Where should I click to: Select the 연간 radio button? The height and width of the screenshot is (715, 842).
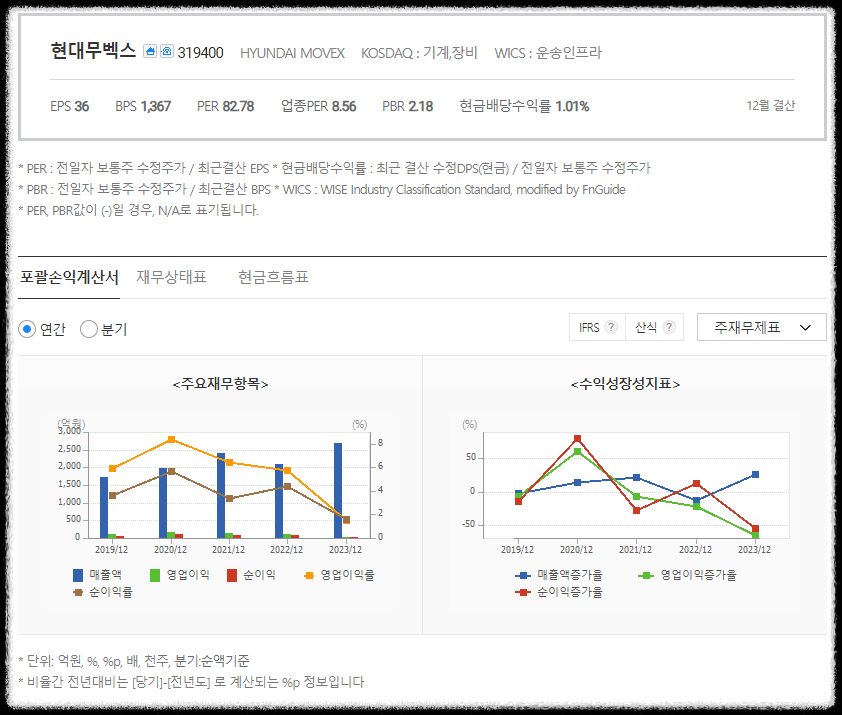click(27, 329)
